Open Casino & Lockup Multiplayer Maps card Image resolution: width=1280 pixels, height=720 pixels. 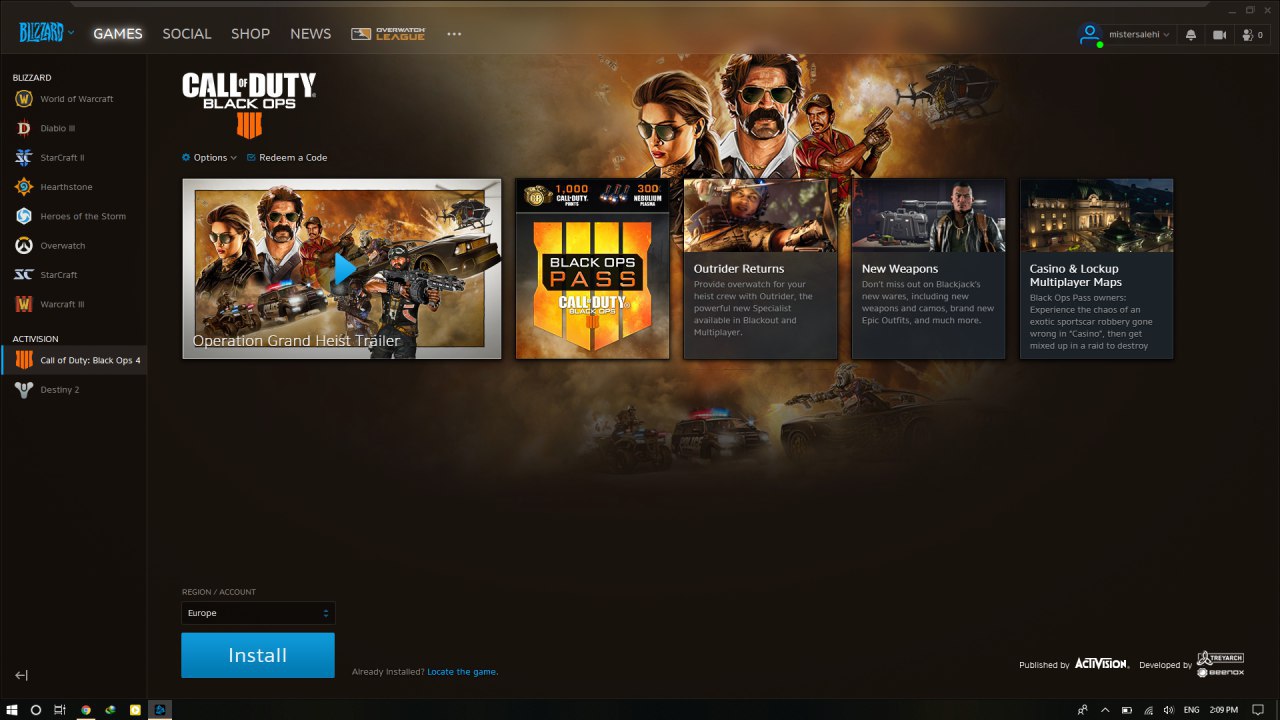click(1096, 268)
